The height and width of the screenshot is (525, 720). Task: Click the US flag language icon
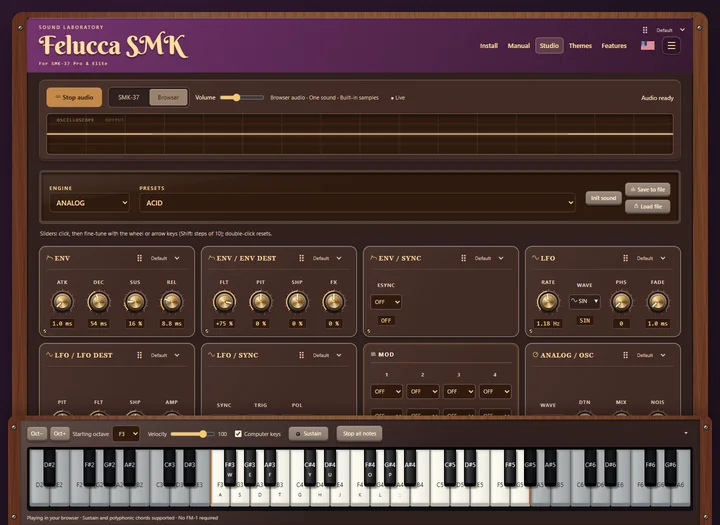(x=647, y=45)
